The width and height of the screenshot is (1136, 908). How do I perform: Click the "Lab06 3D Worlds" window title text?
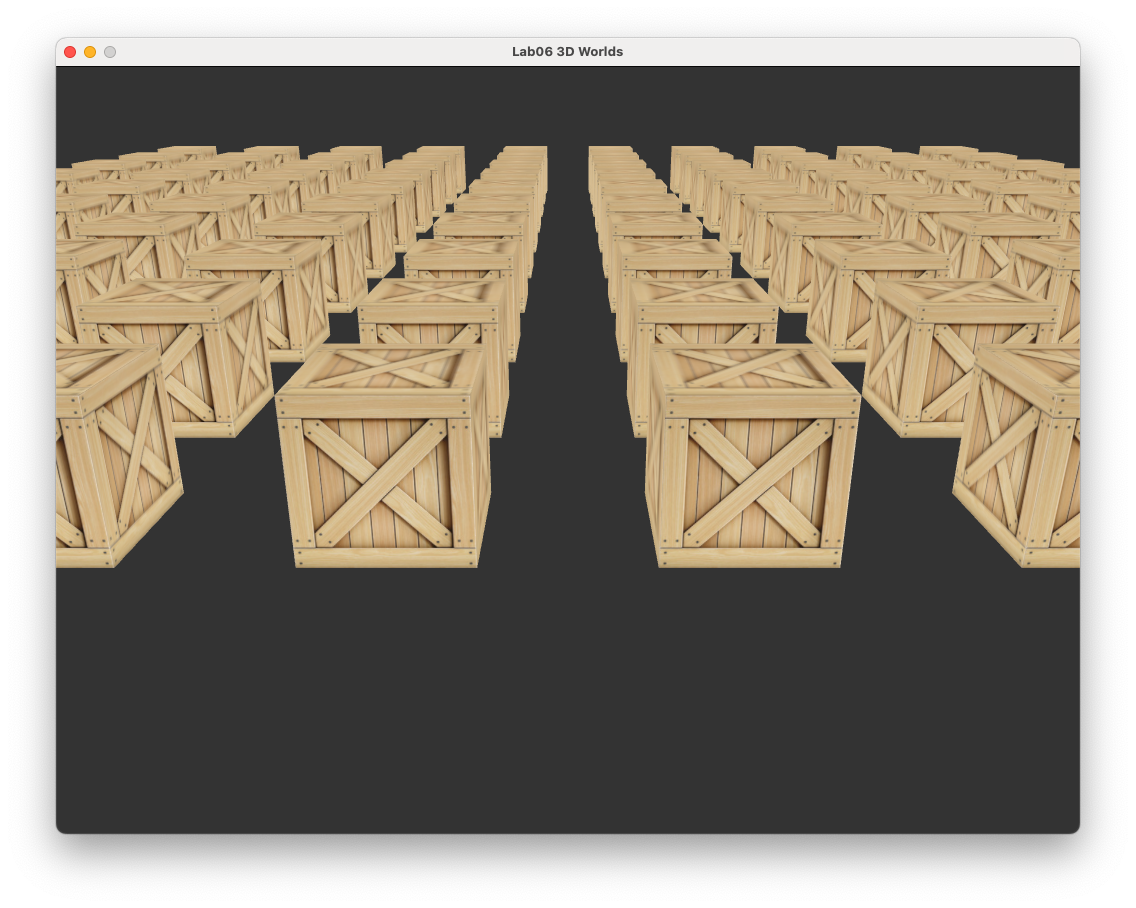point(567,51)
